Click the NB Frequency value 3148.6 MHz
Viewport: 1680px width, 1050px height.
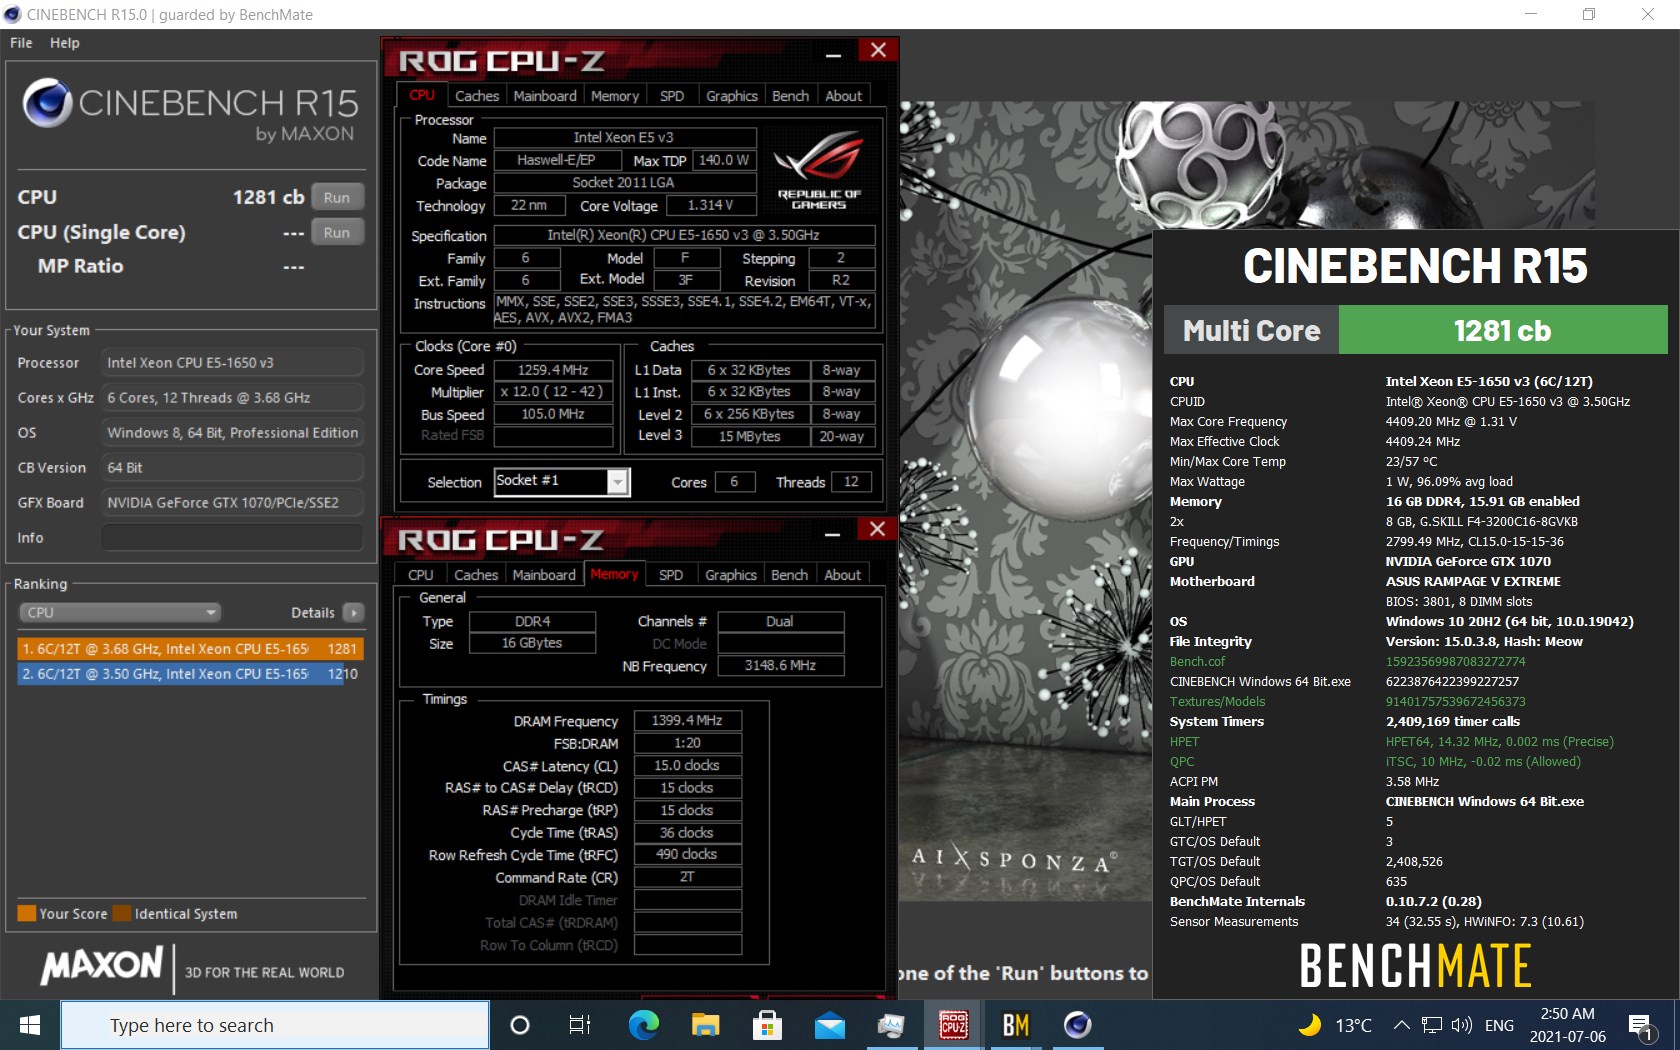point(780,665)
